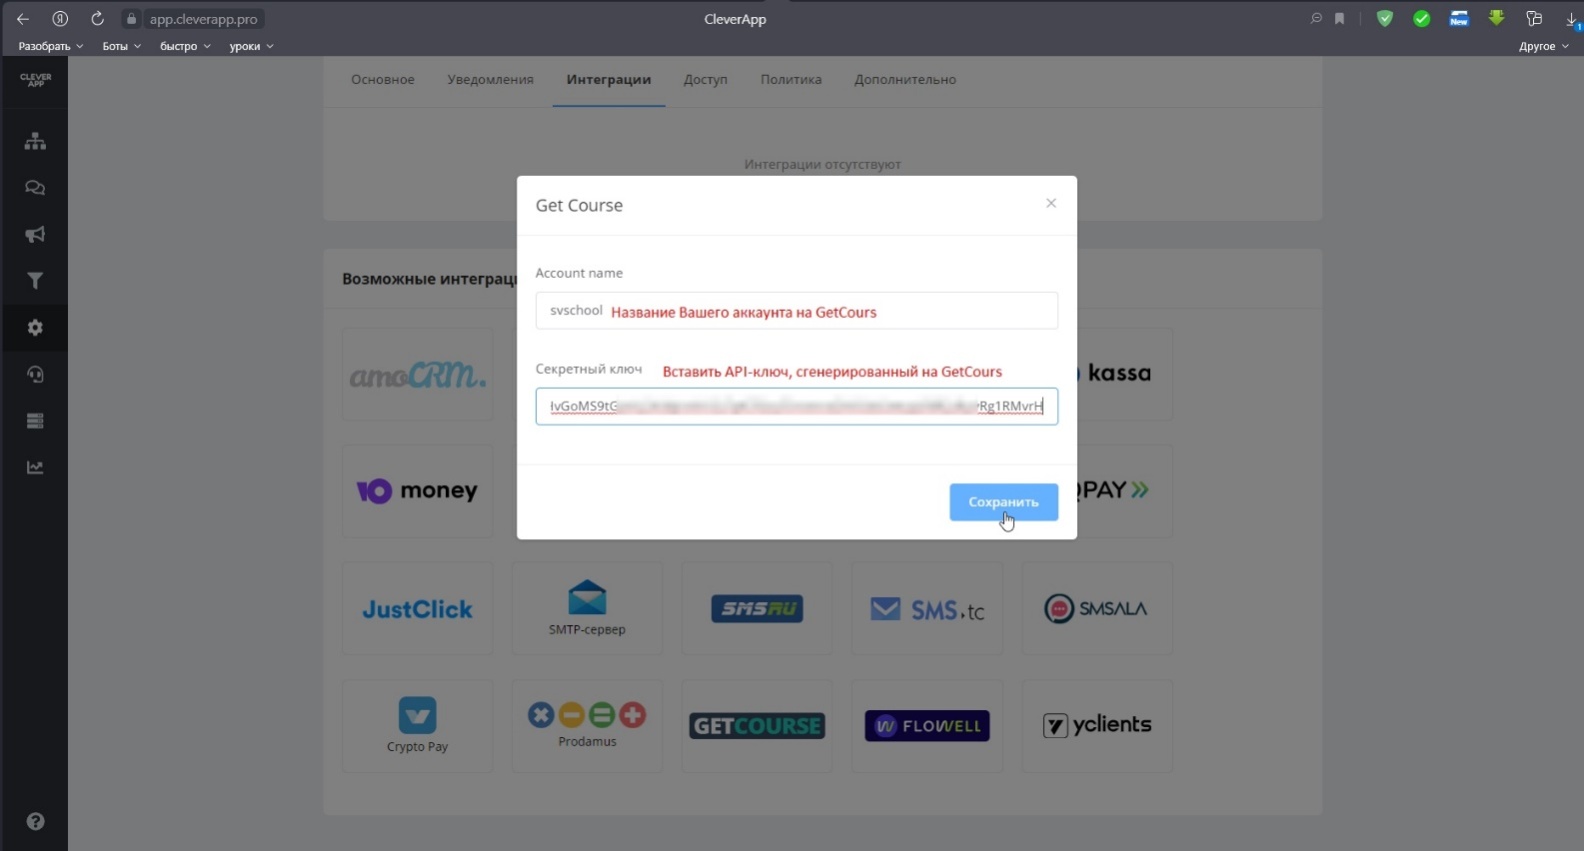Image resolution: width=1584 pixels, height=851 pixels.
Task: Expand the Боты bookmarks folder
Action: coord(121,46)
